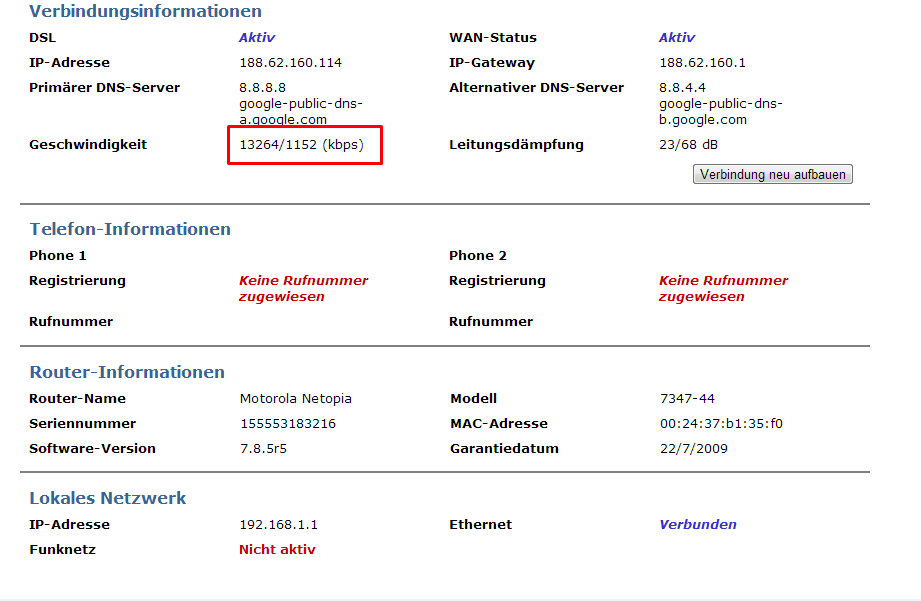Image resolution: width=921 pixels, height=601 pixels.
Task: Click Phone 2 "Keine Rufnummer zugewiesen" status
Action: tap(723, 289)
